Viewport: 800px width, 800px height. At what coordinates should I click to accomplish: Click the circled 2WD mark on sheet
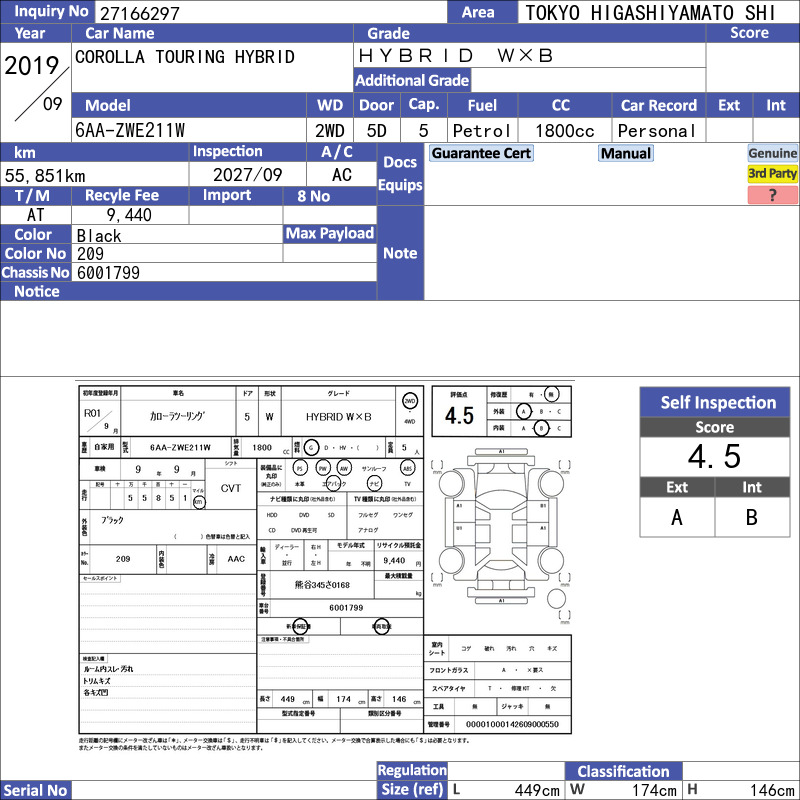pyautogui.click(x=410, y=401)
